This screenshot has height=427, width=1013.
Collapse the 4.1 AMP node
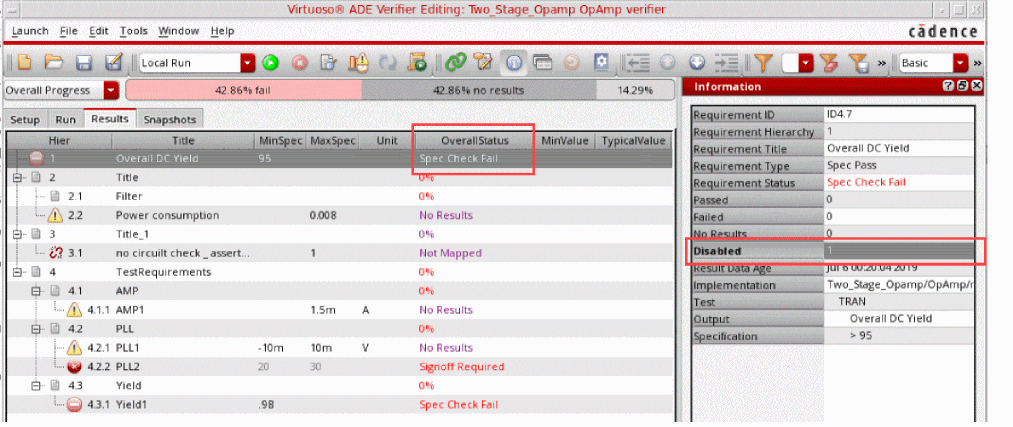pos(37,291)
